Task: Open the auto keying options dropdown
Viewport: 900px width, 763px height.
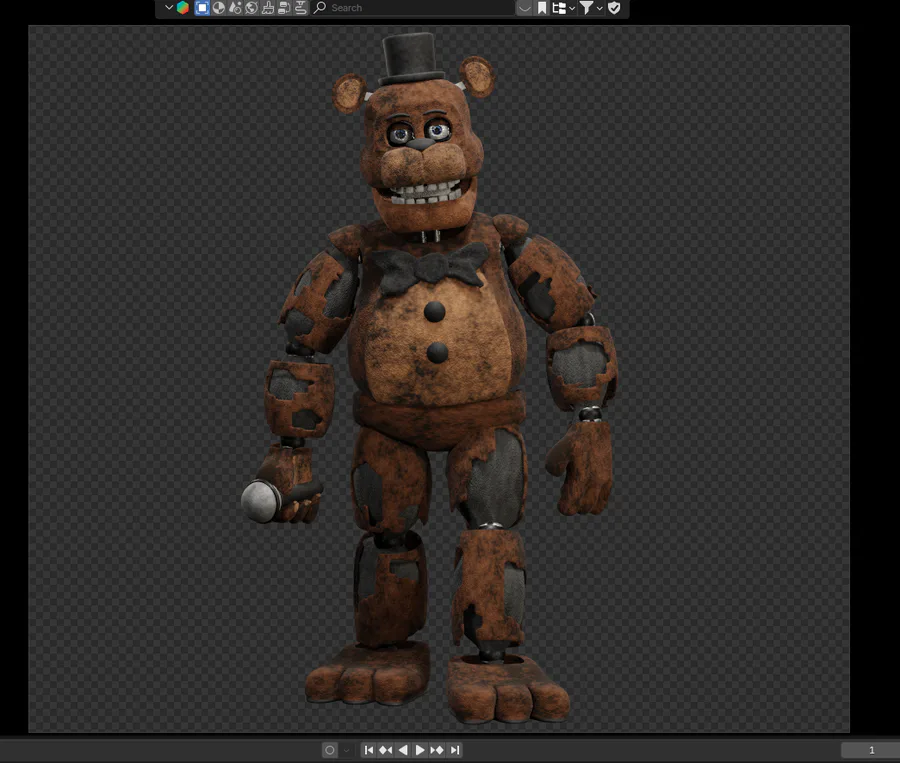Action: (x=346, y=750)
